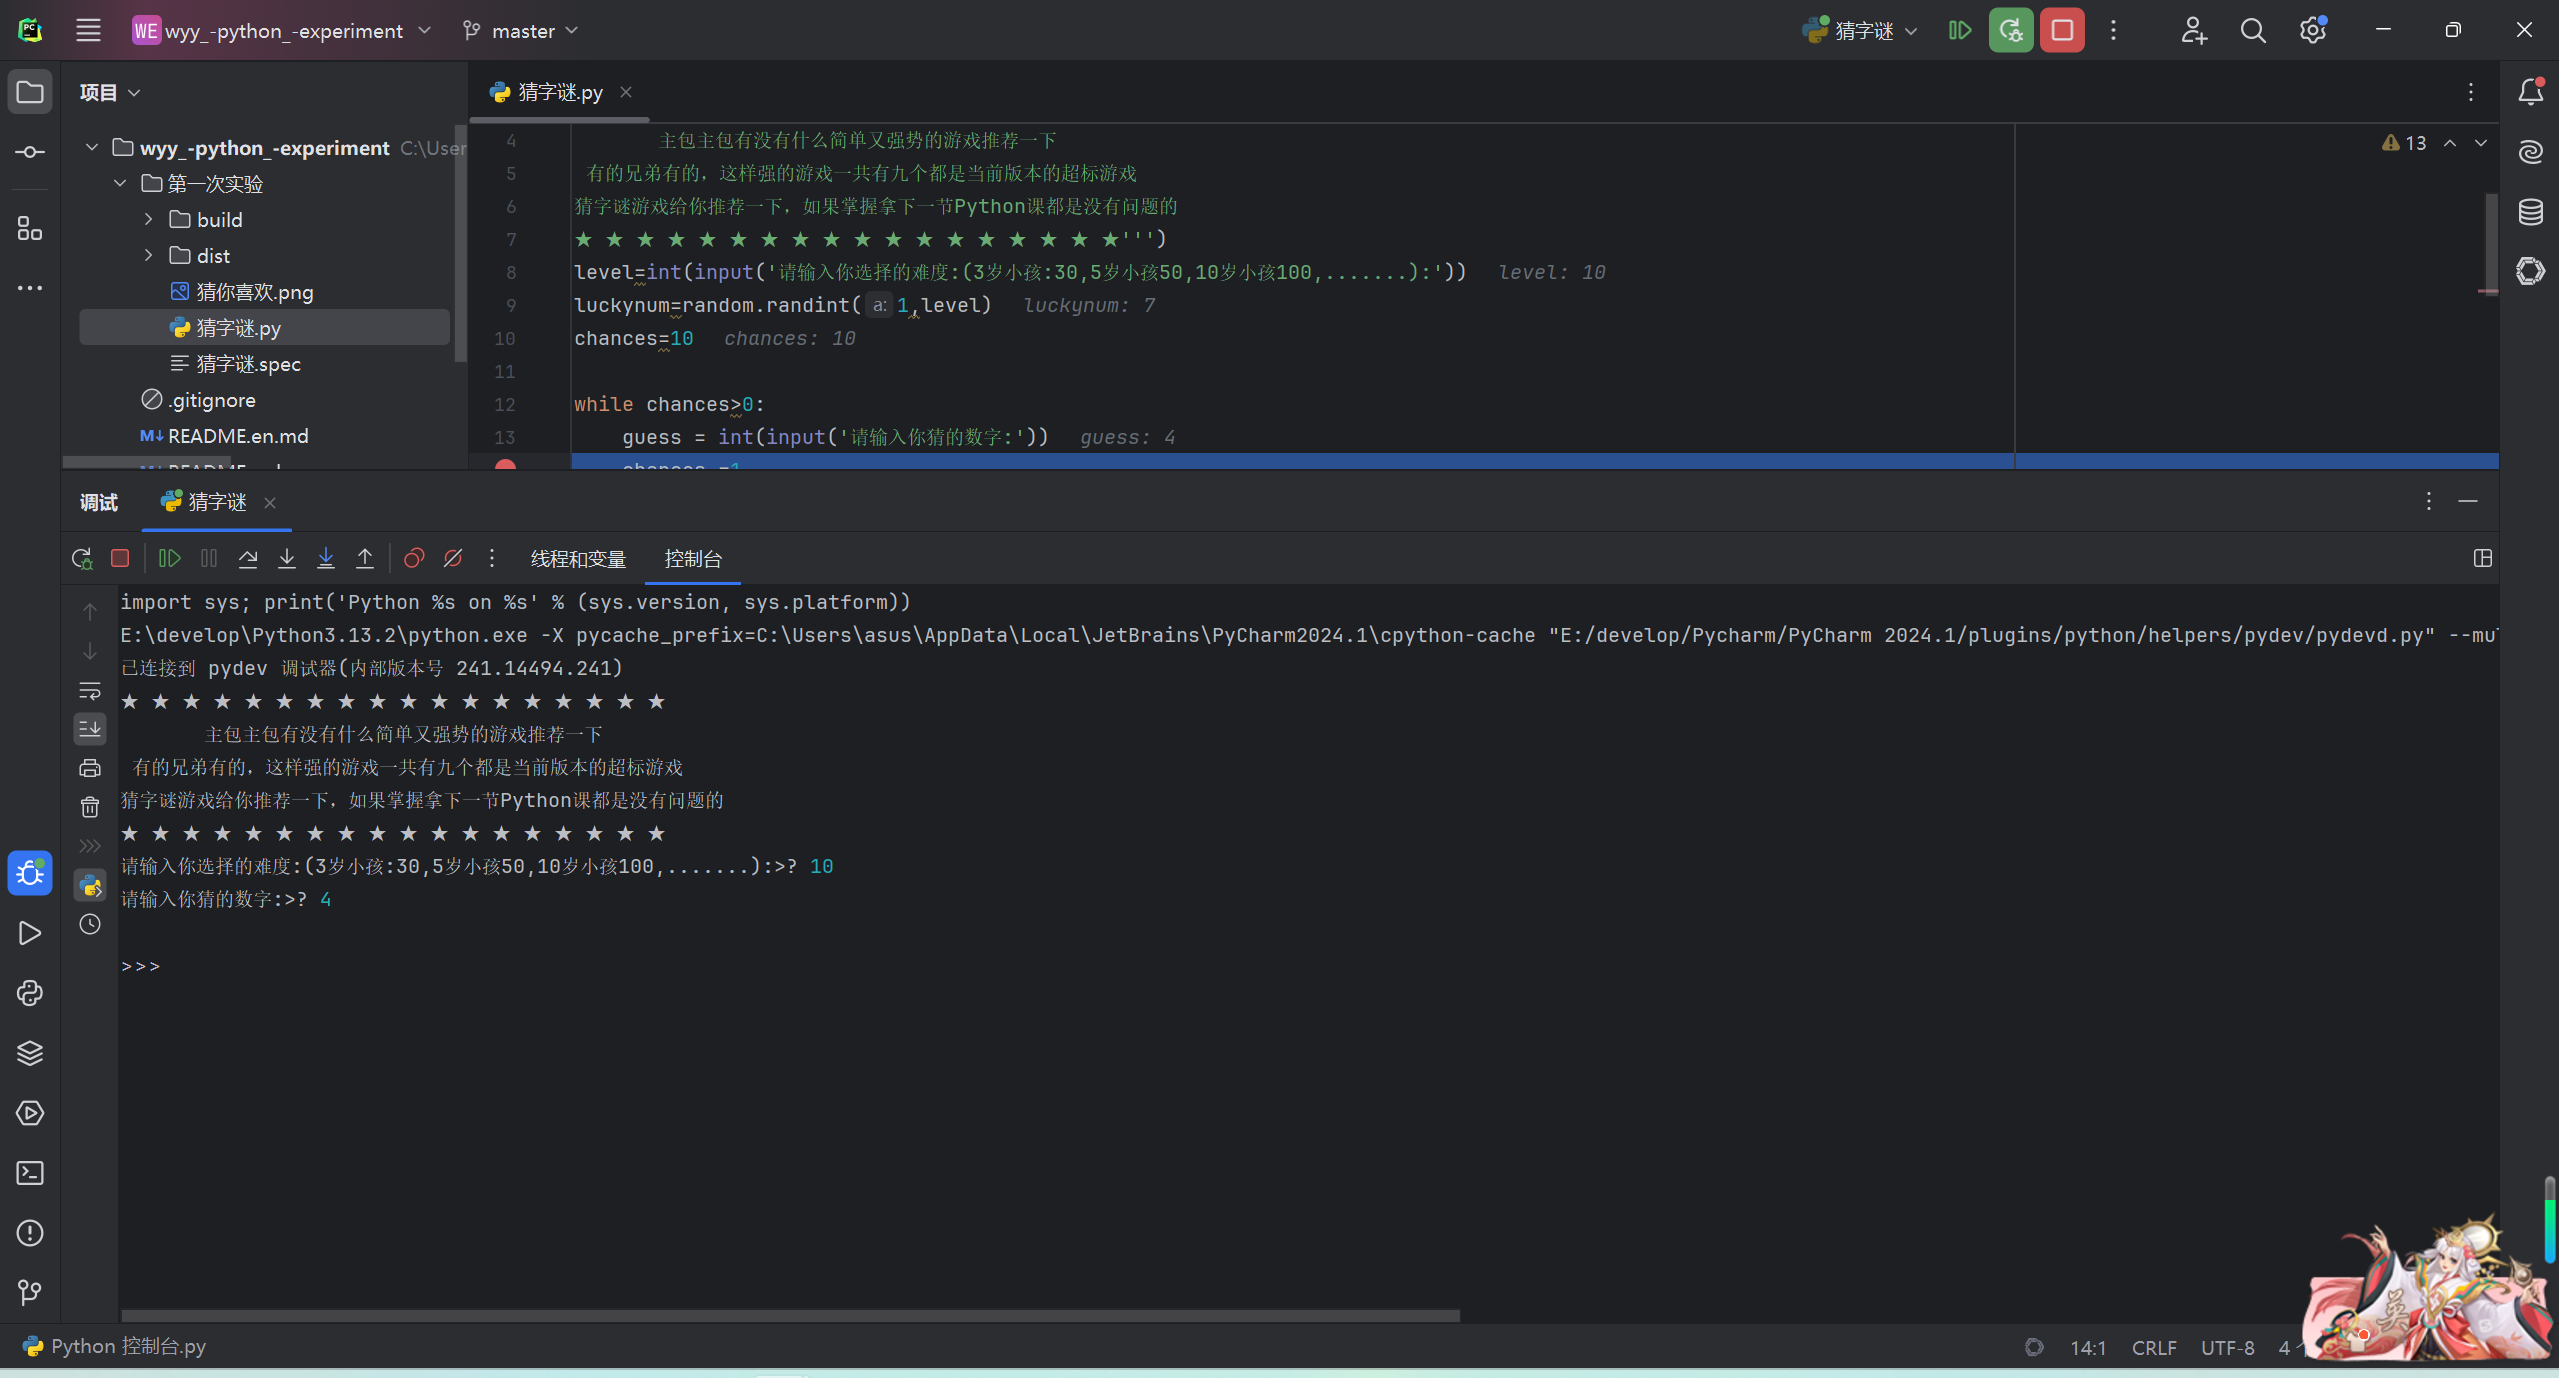The width and height of the screenshot is (2559, 1378).
Task: Open Terminal tool window icon
Action: [30, 1173]
